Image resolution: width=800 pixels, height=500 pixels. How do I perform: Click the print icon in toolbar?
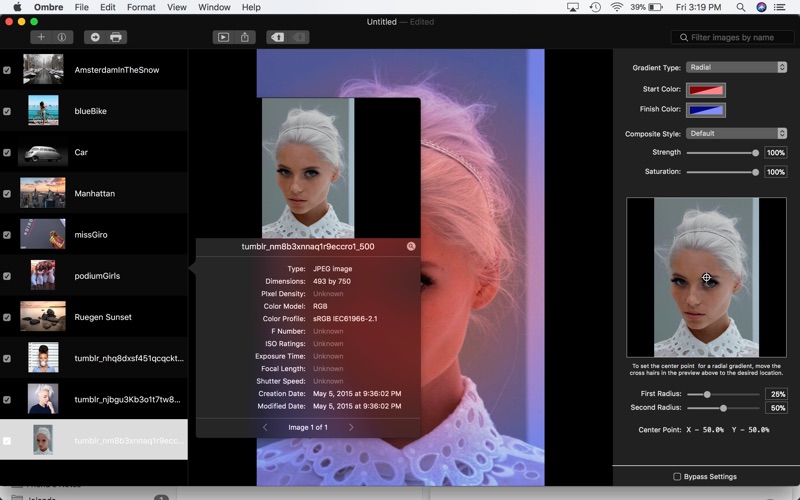(115, 37)
